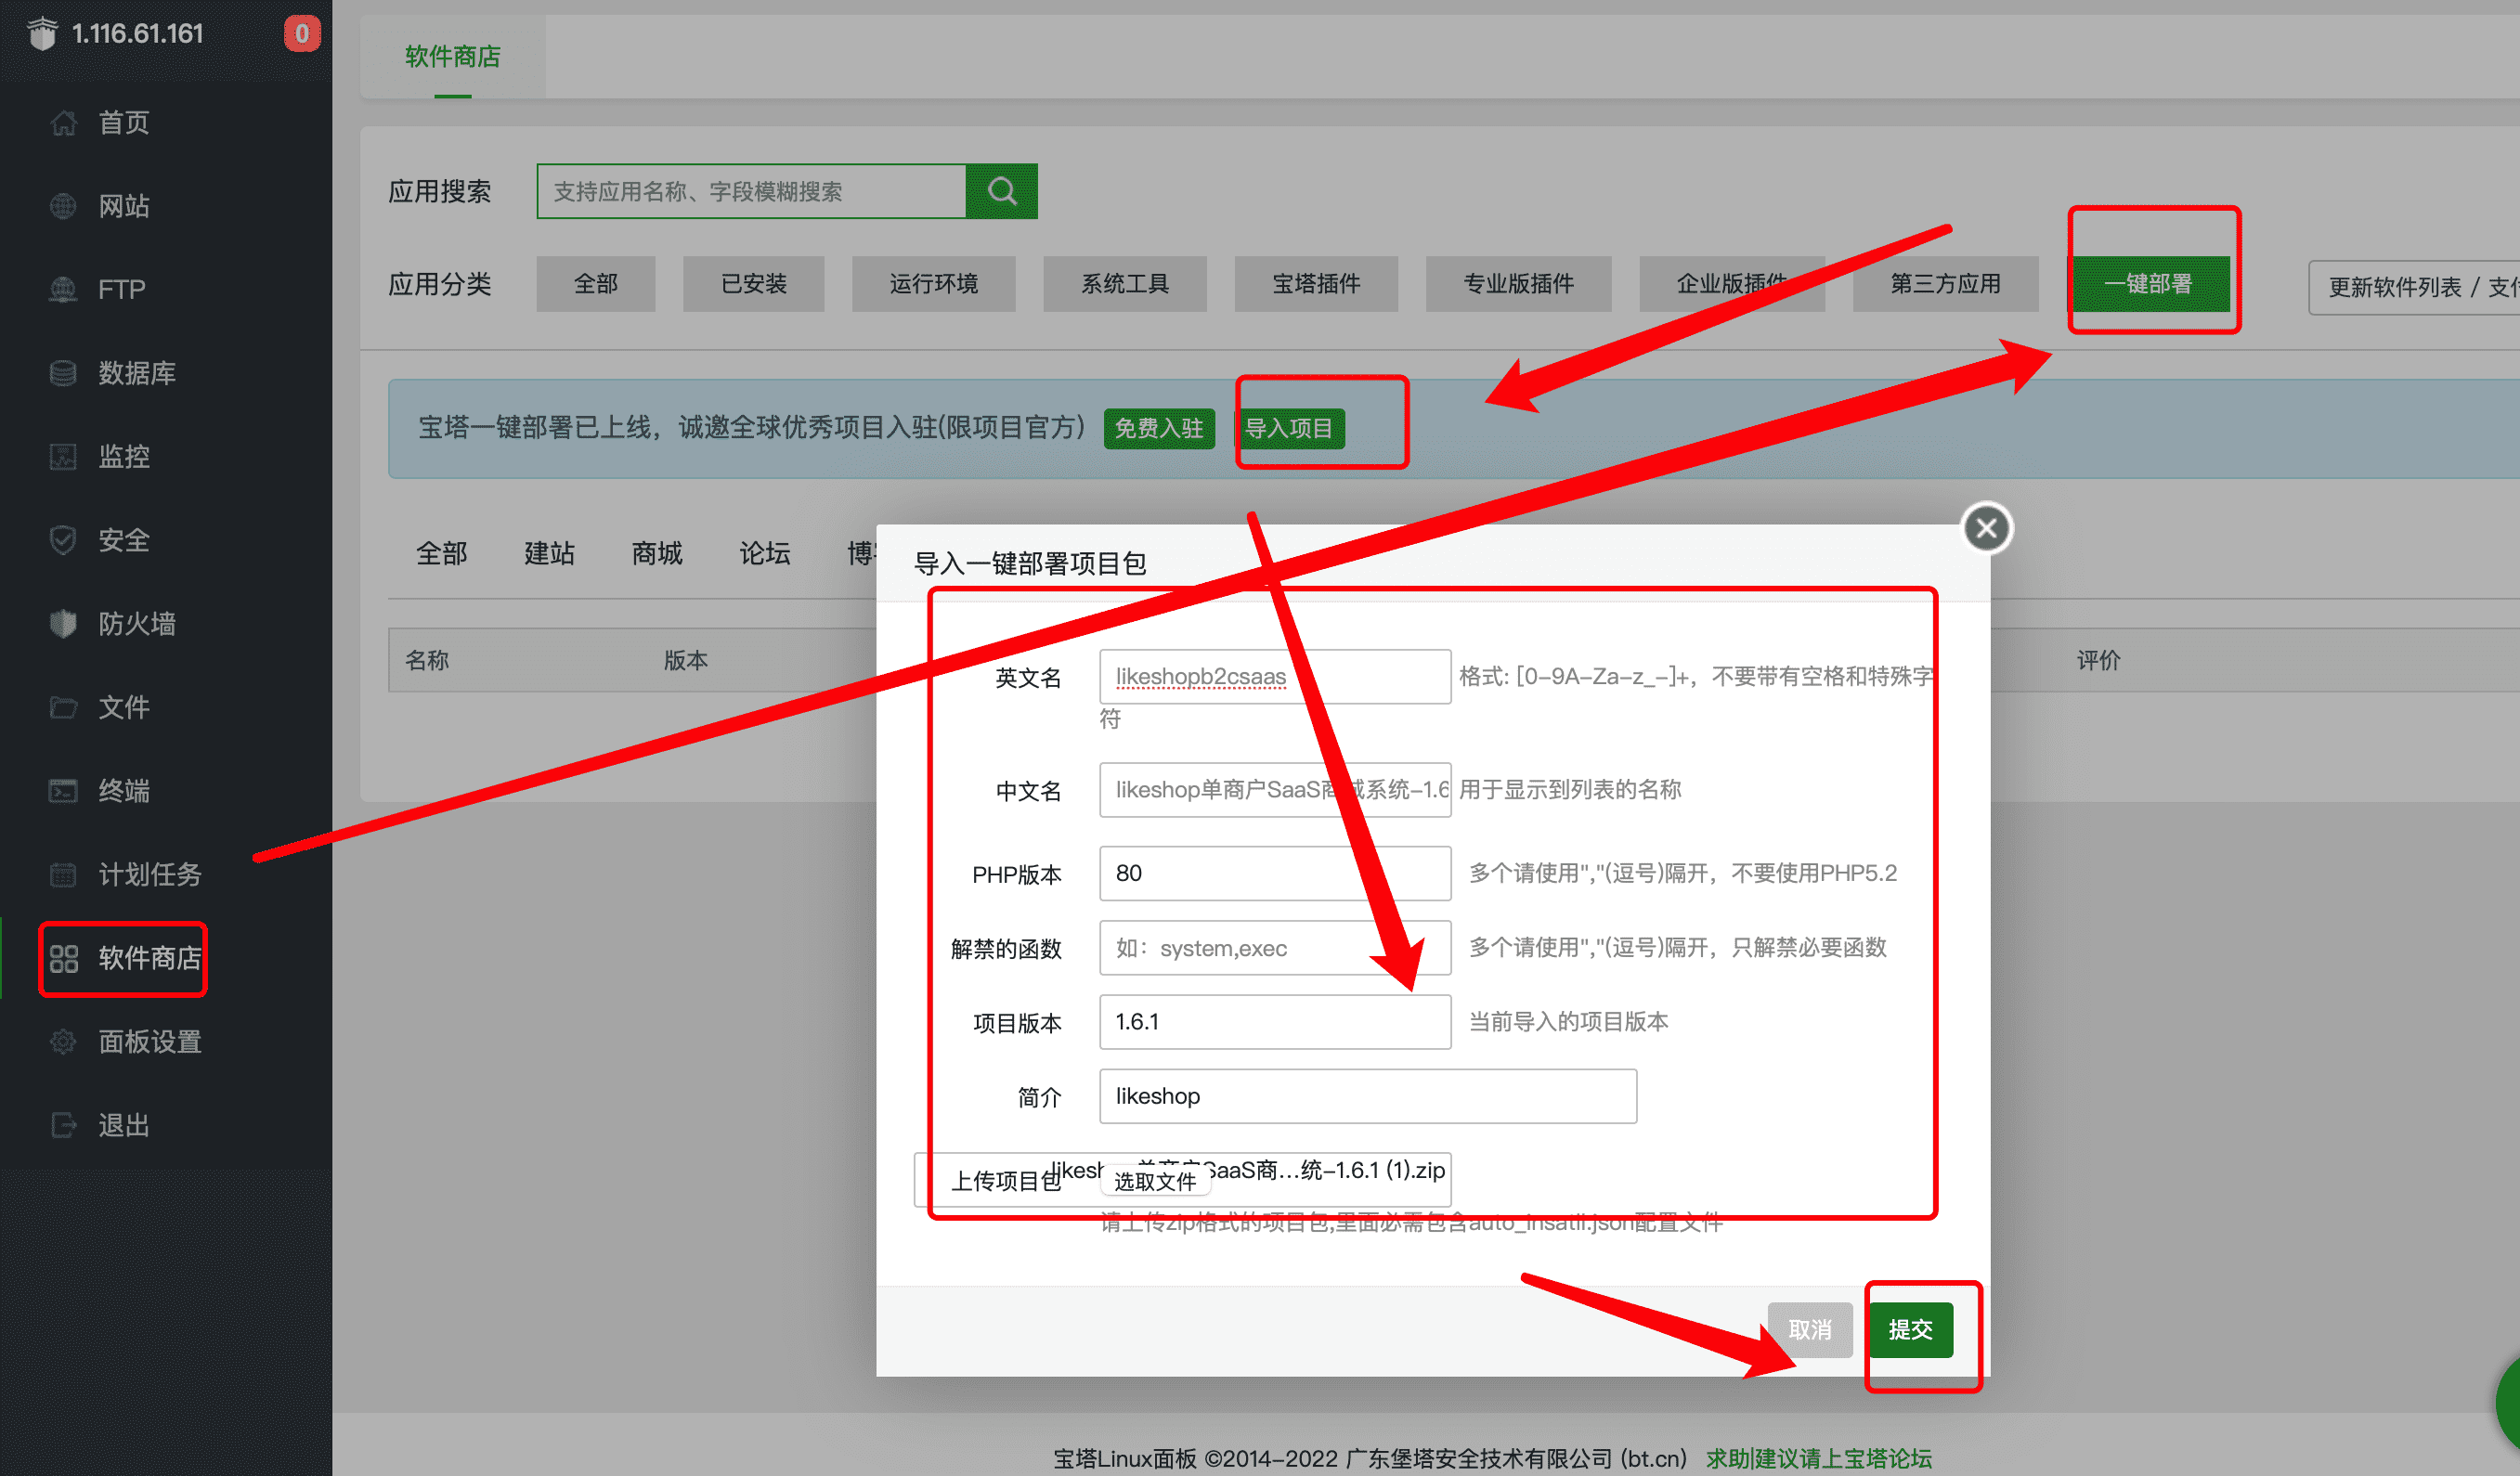Select the 系统工具 category

[x=1124, y=284]
